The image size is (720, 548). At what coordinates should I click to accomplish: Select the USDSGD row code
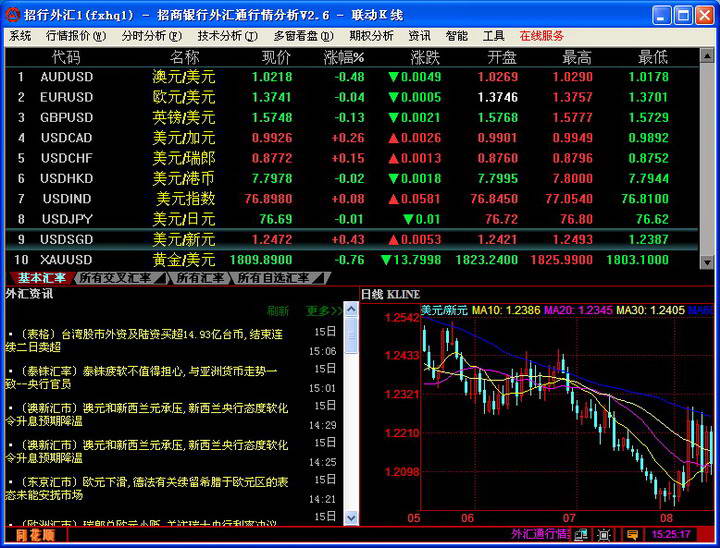pyautogui.click(x=67, y=239)
